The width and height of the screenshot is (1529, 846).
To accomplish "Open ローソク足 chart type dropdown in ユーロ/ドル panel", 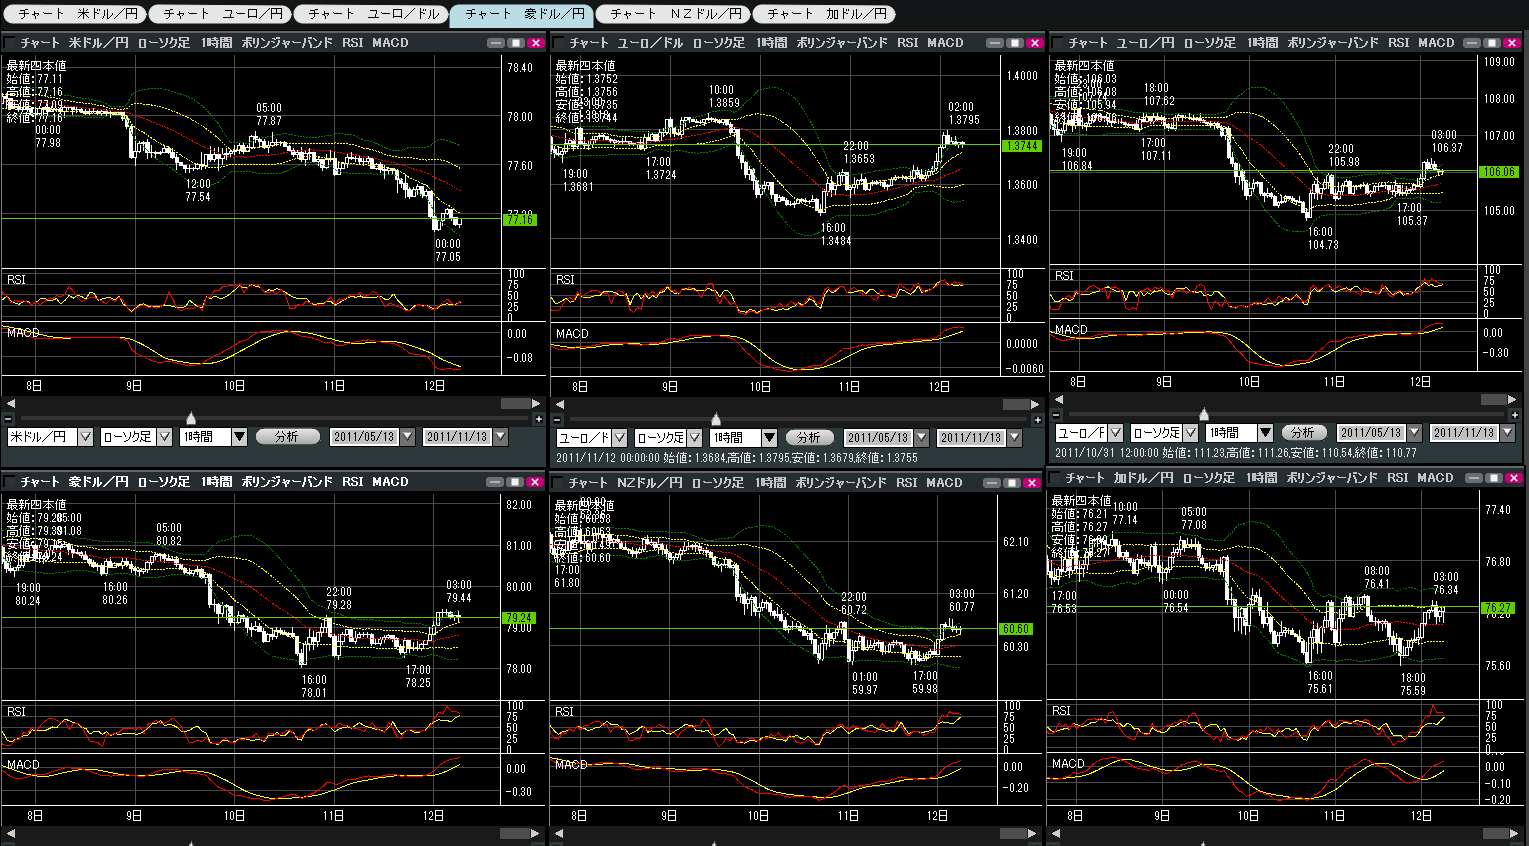I will coord(694,438).
